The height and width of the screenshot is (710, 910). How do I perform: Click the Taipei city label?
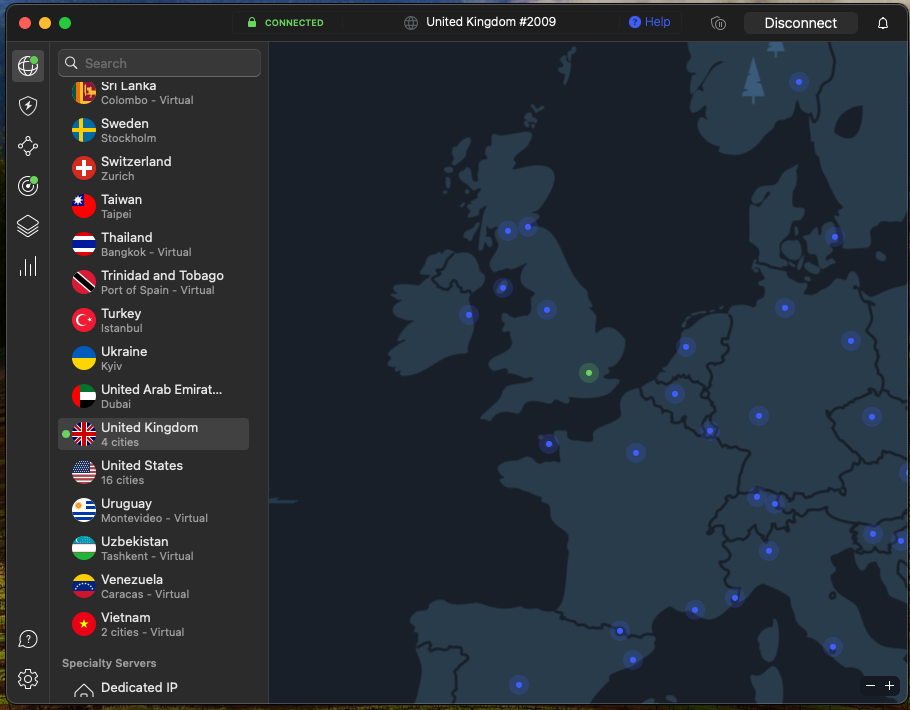116,214
